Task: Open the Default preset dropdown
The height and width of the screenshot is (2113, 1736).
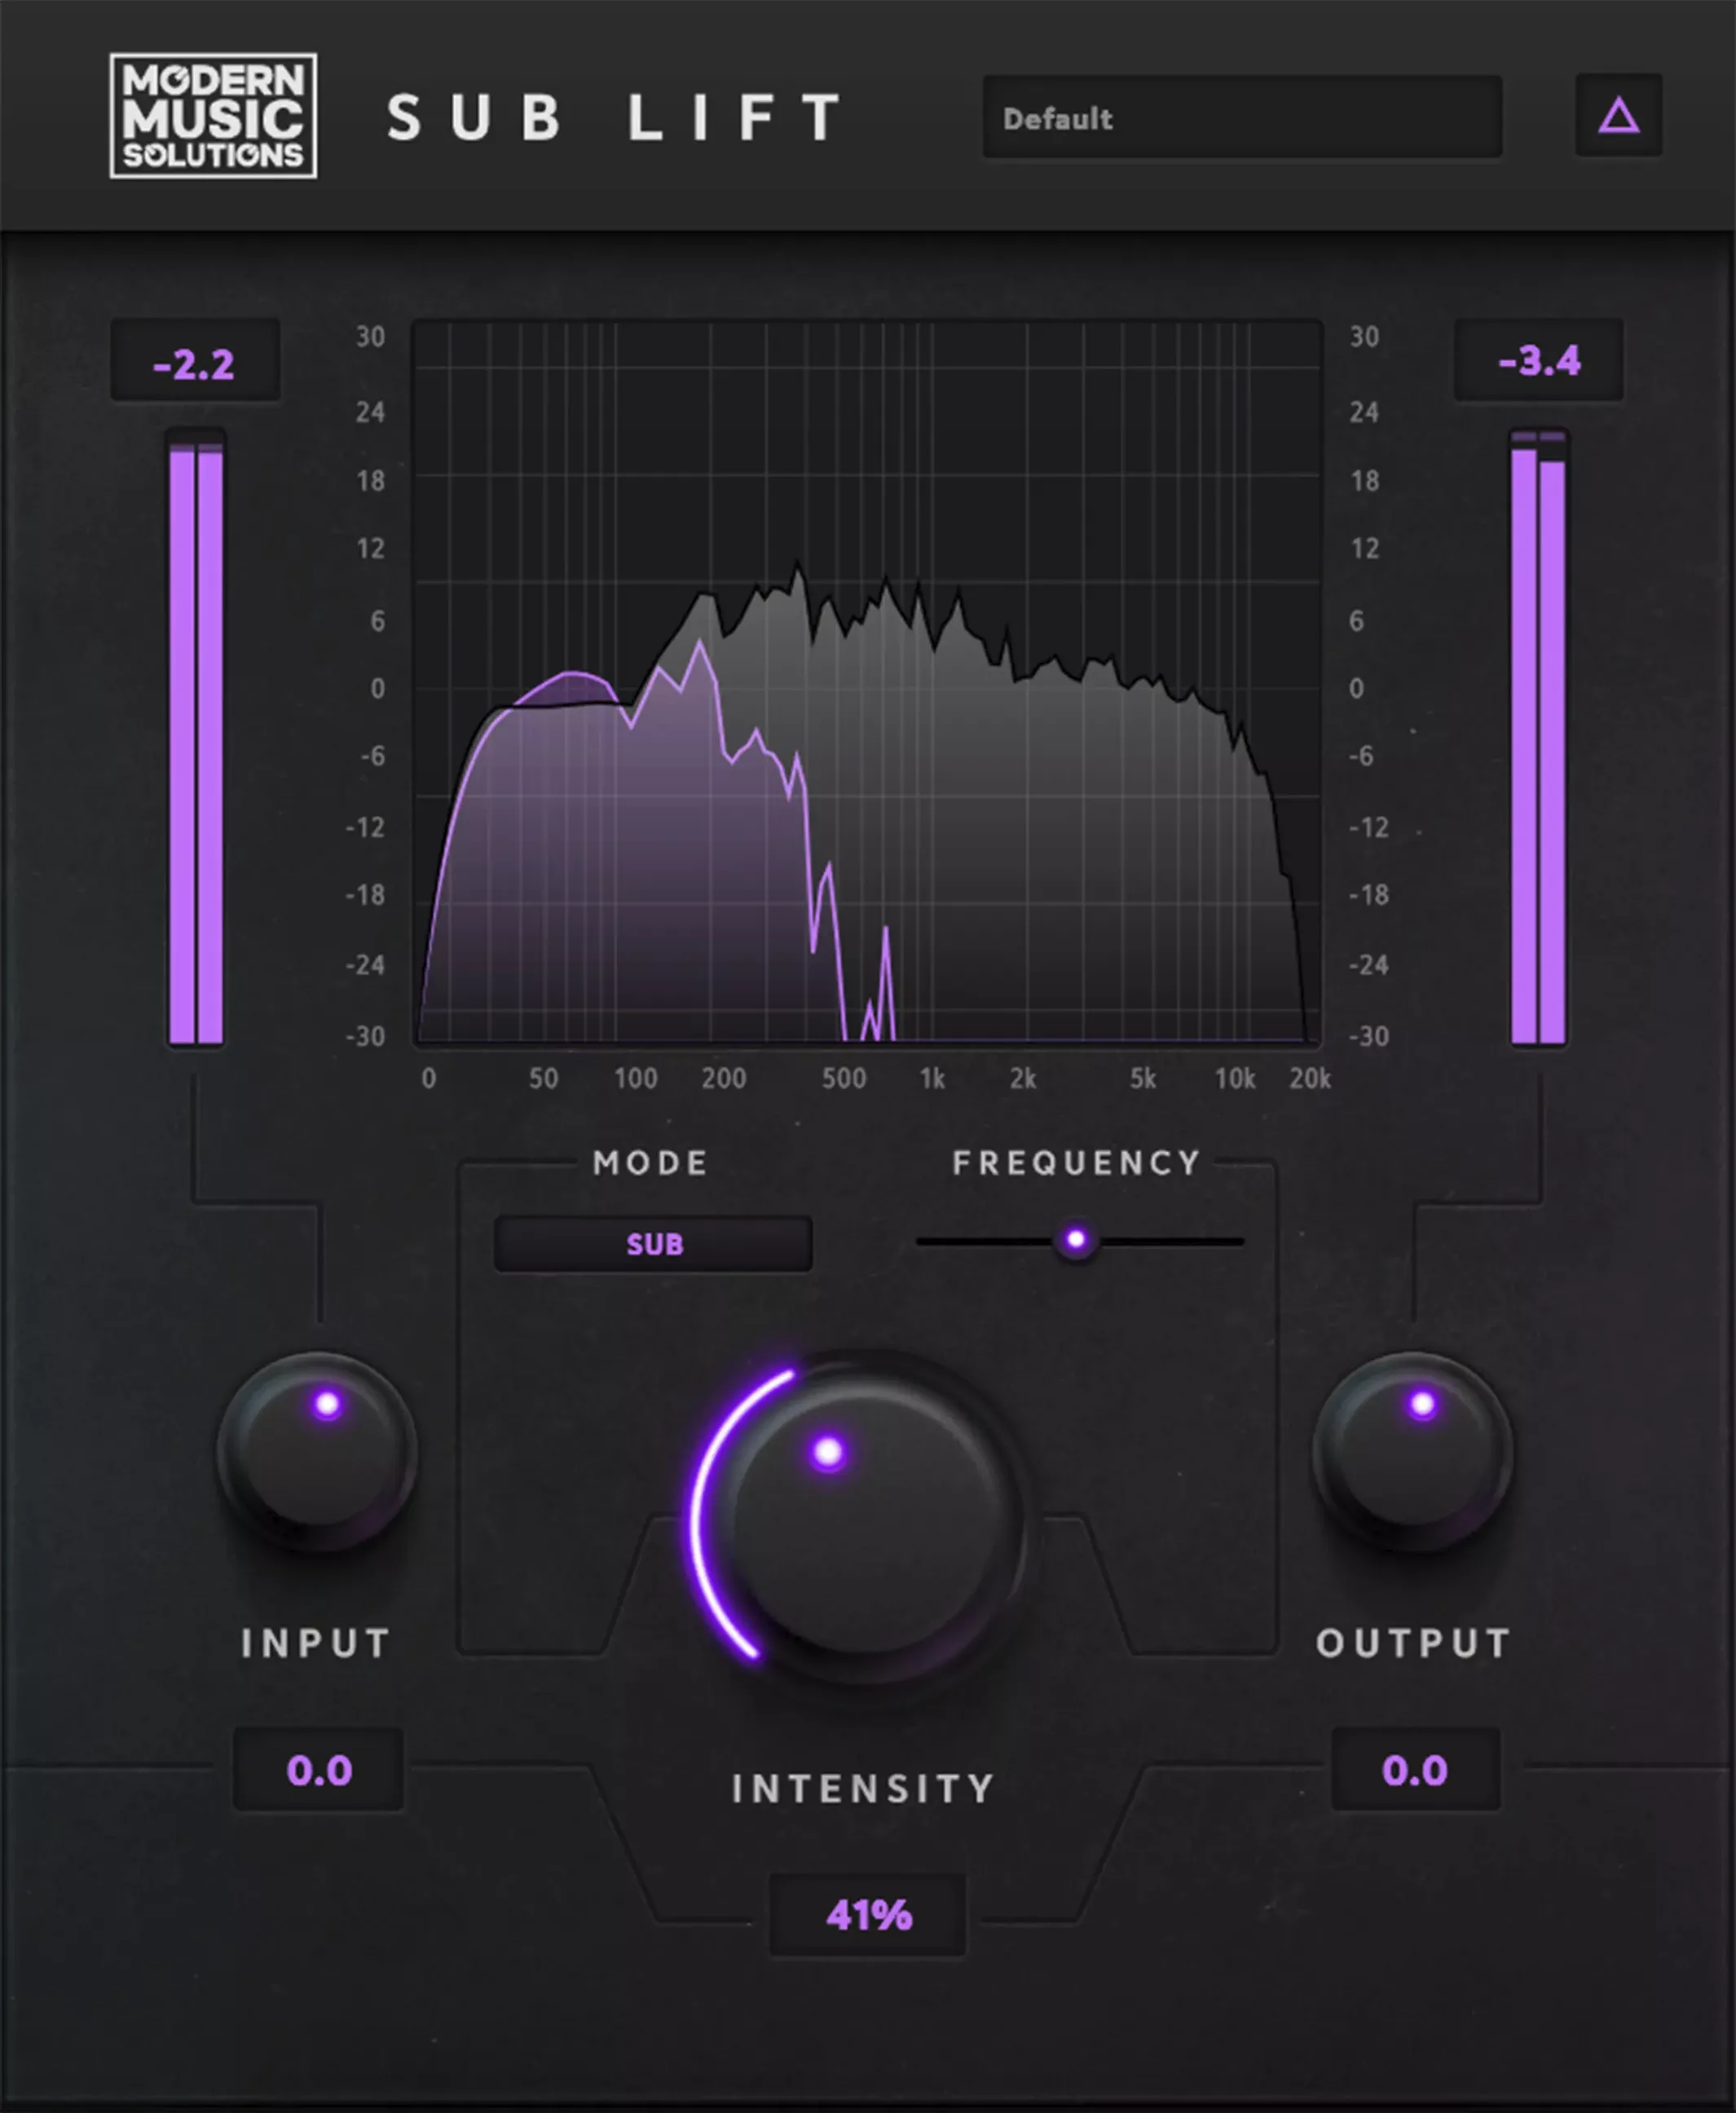Action: (x=1242, y=117)
